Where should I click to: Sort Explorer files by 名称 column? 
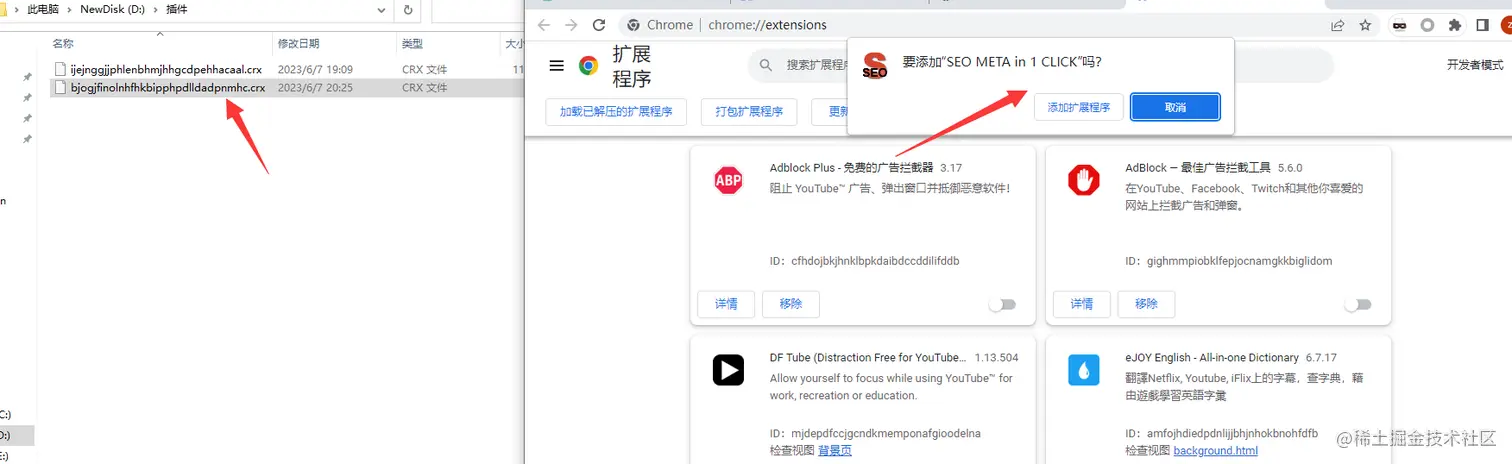63,44
